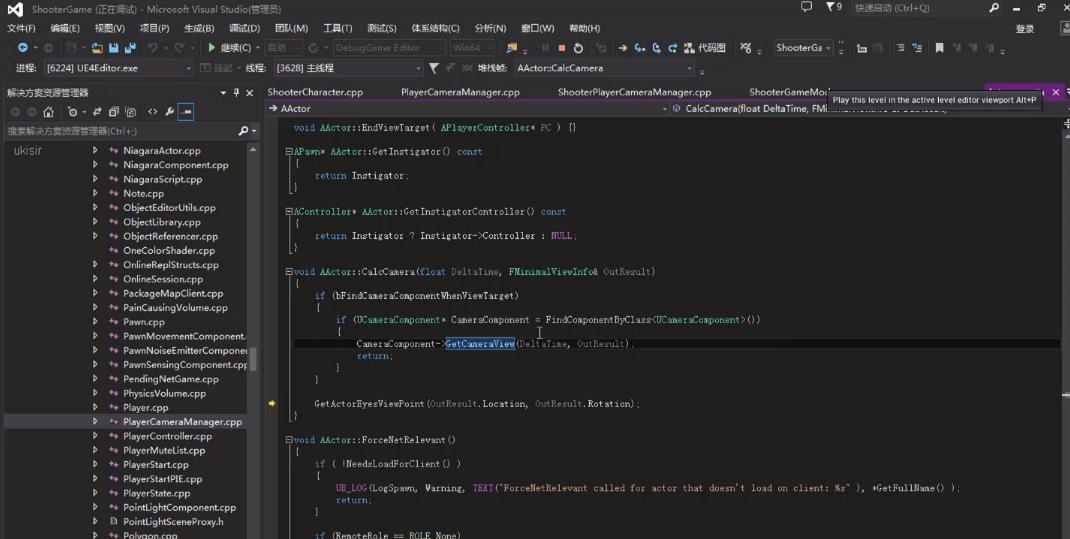Image resolution: width=1070 pixels, height=539 pixels.
Task: Open the 代码图 code map button
Action: click(705, 48)
